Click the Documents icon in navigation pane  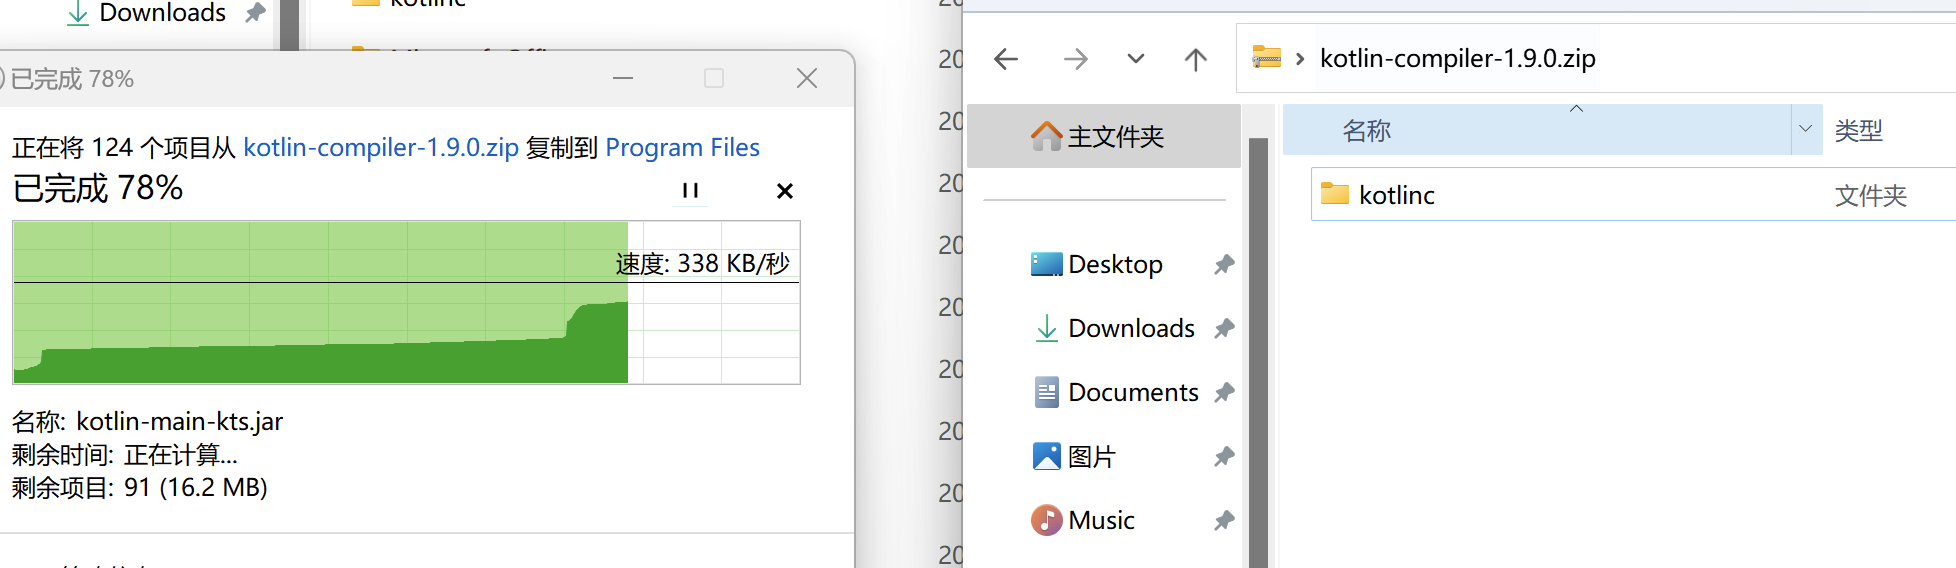1046,392
